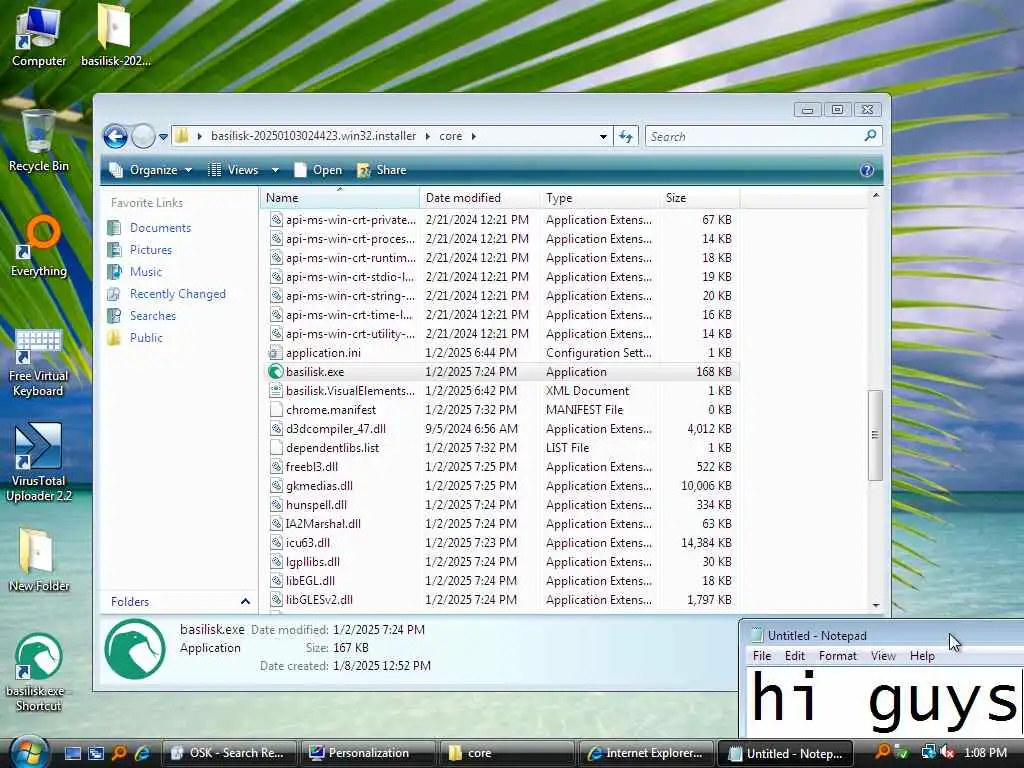Select the Recycle Bin icon
Screen dimensions: 1024x768
[39, 140]
